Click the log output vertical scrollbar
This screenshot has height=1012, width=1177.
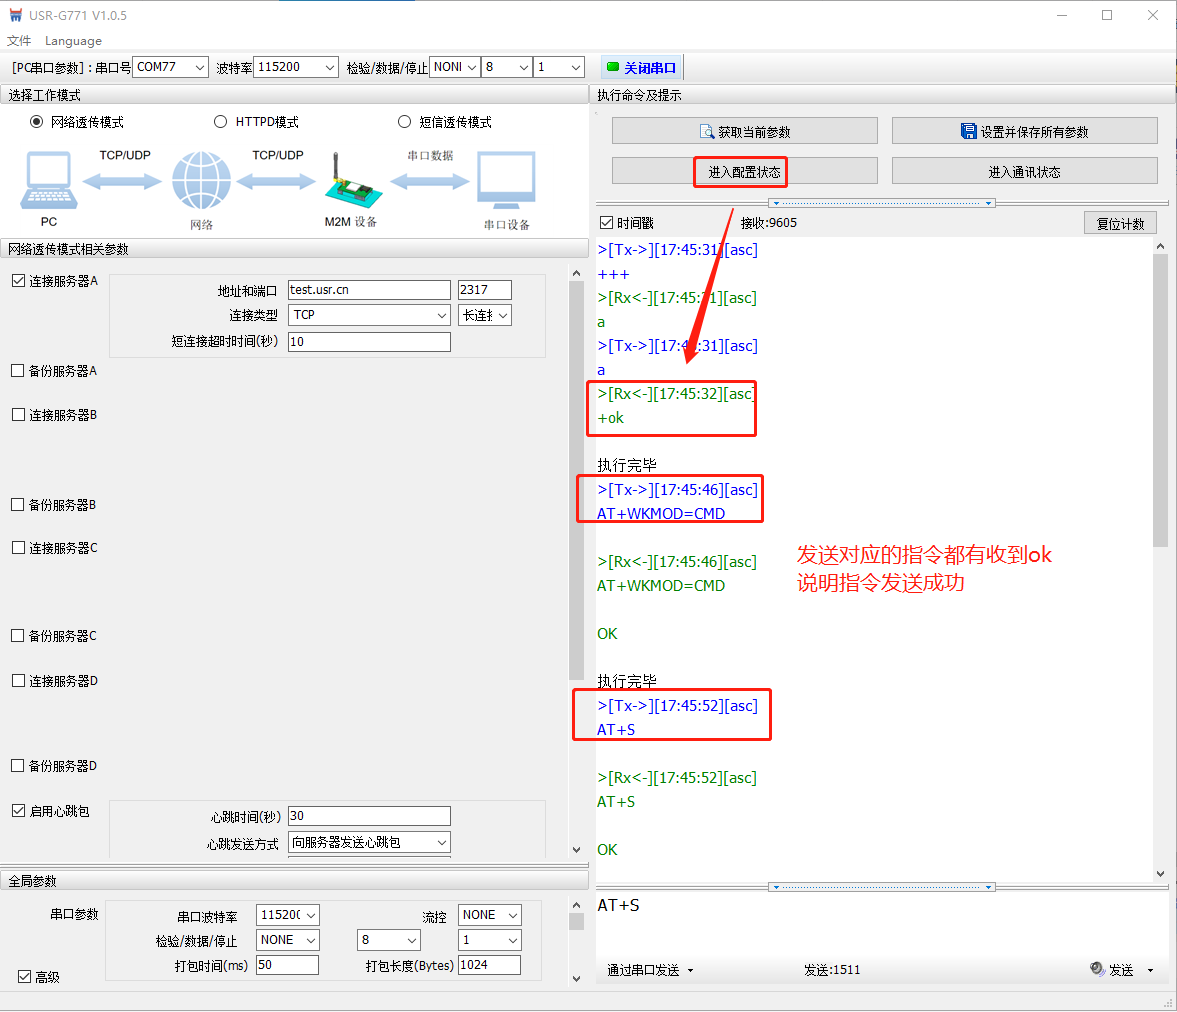tap(1160, 400)
